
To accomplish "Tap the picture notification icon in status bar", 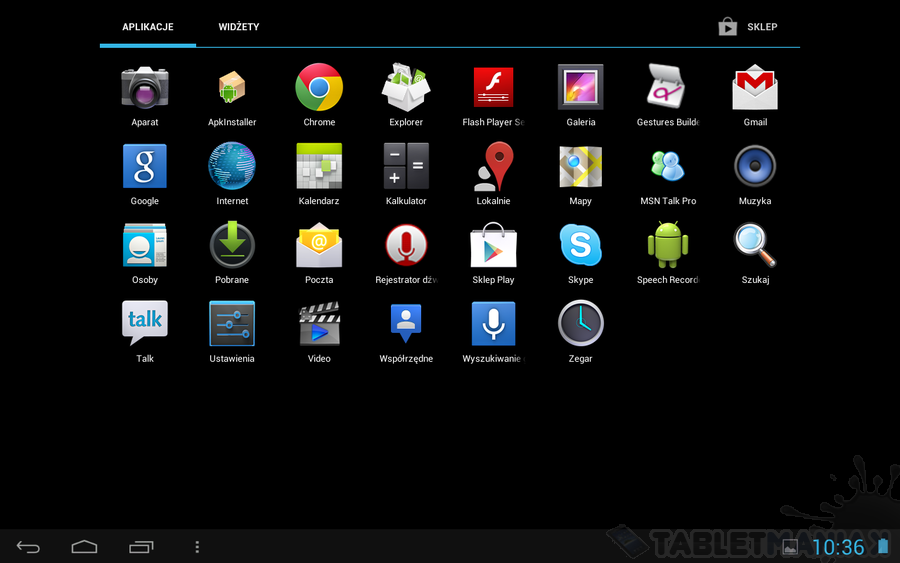I will pyautogui.click(x=790, y=547).
